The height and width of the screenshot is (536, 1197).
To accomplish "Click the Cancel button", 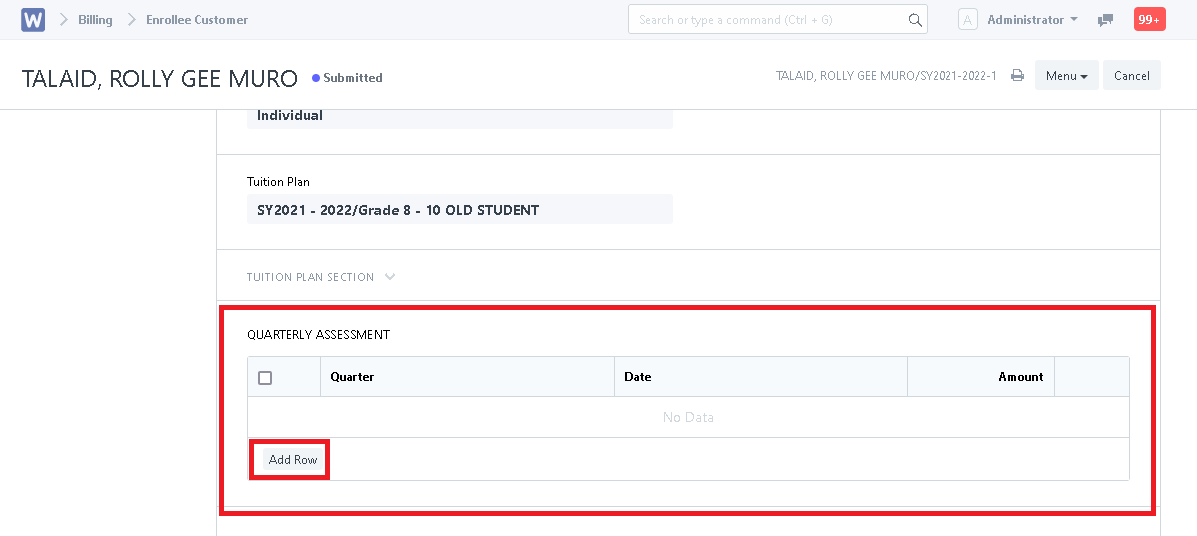I will 1131,76.
